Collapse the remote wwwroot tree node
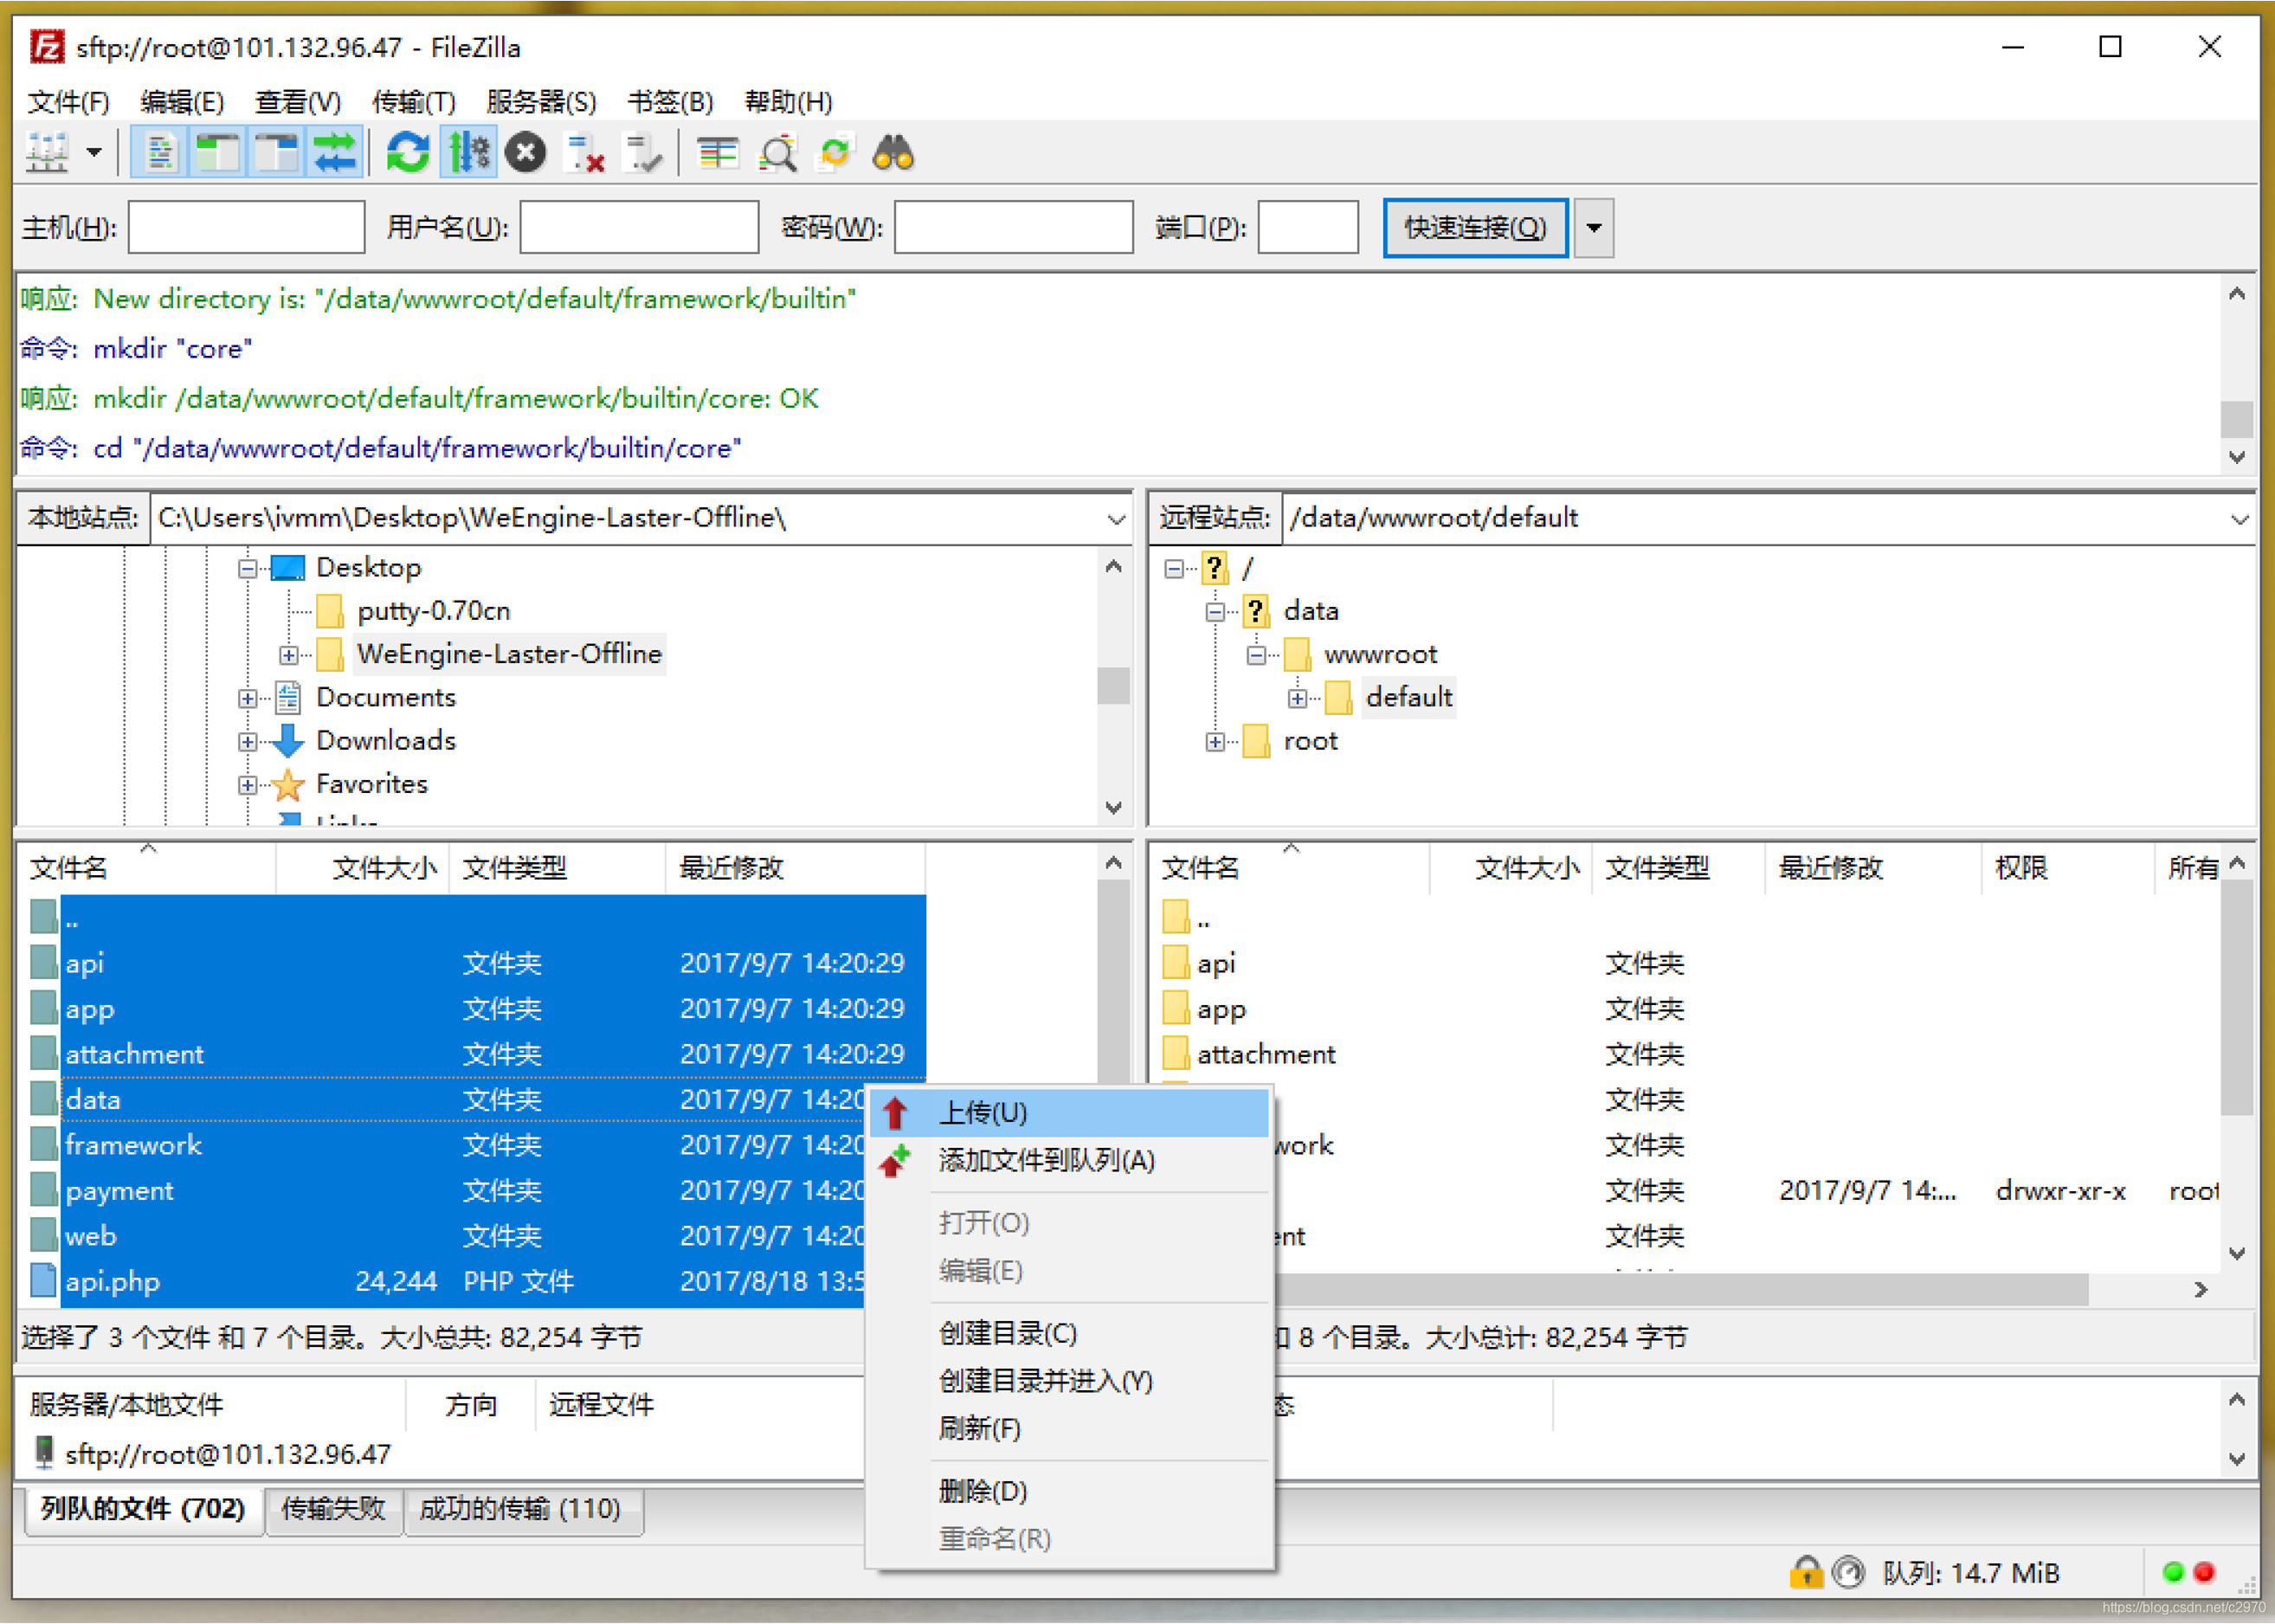Screen dimensions: 2275x1624 tap(1256, 655)
